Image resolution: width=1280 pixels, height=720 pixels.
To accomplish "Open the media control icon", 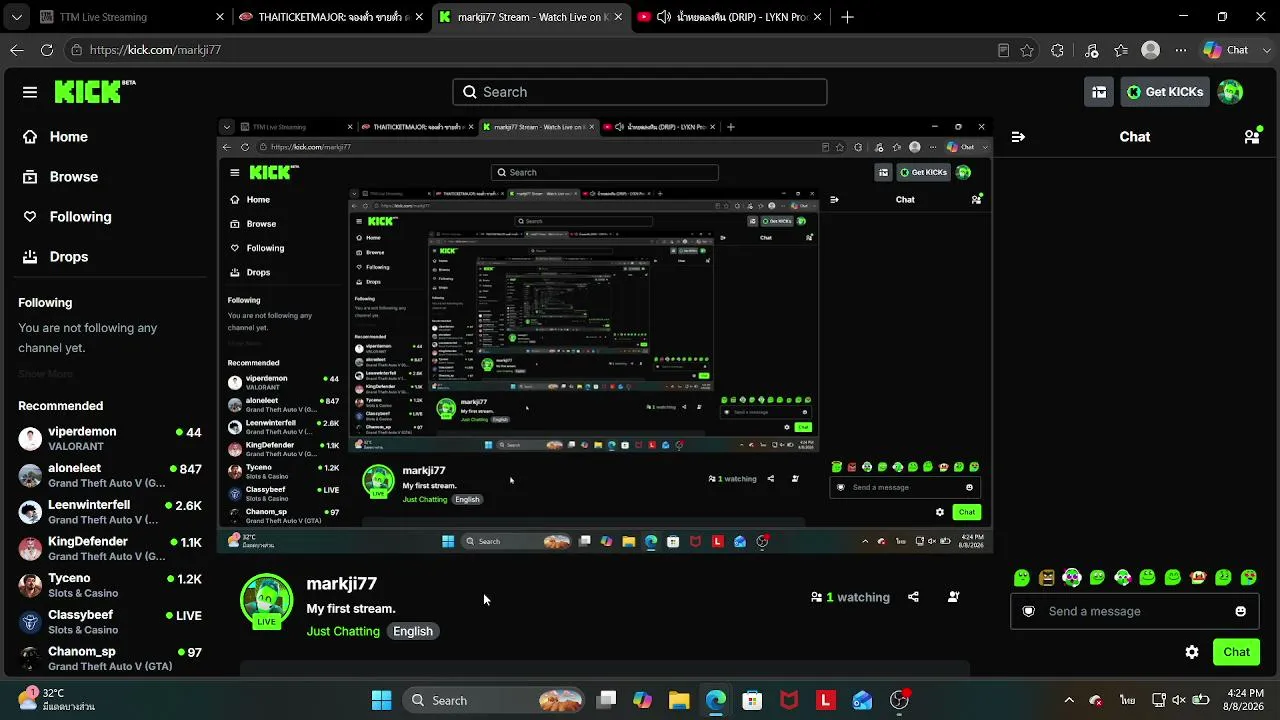I will pyautogui.click(x=1091, y=50).
